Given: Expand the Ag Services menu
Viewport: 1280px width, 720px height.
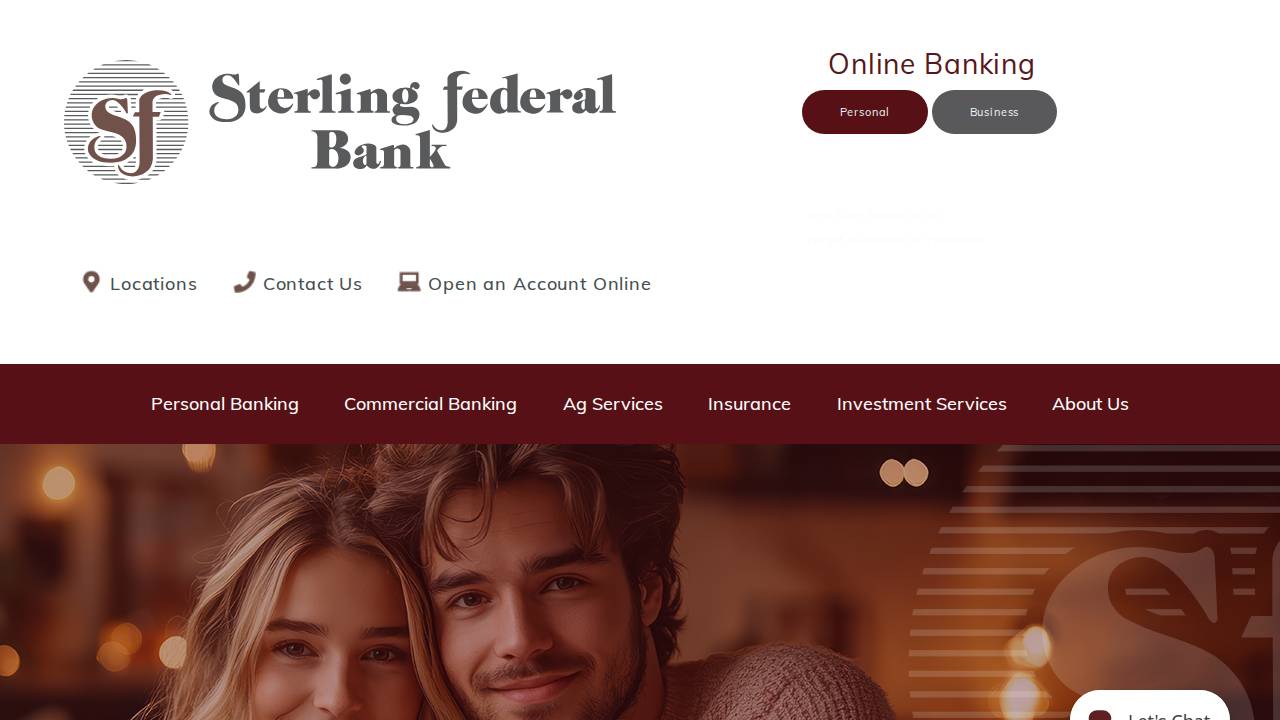Looking at the screenshot, I should click(x=613, y=404).
